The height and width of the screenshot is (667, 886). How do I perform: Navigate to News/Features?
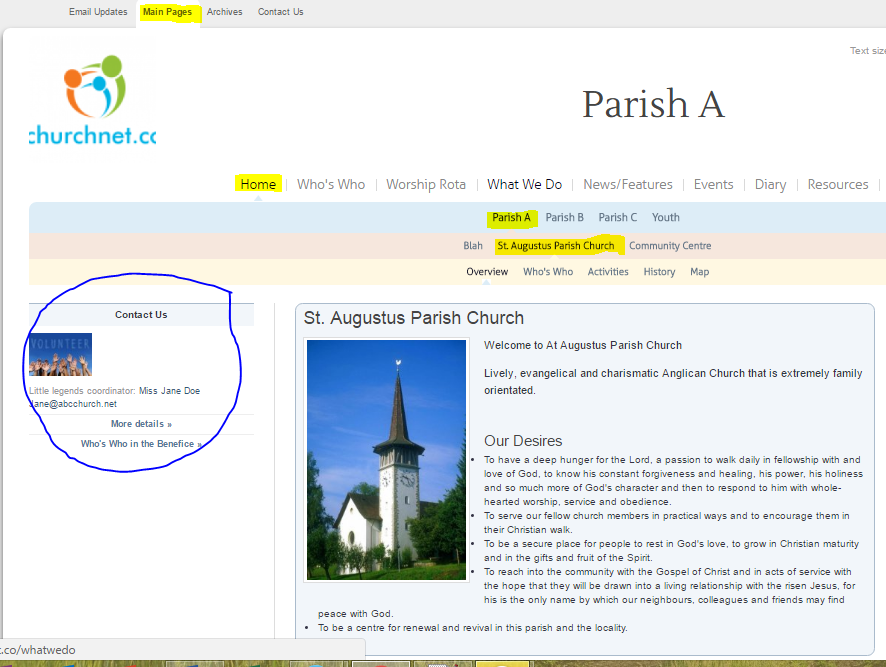[x=627, y=184]
